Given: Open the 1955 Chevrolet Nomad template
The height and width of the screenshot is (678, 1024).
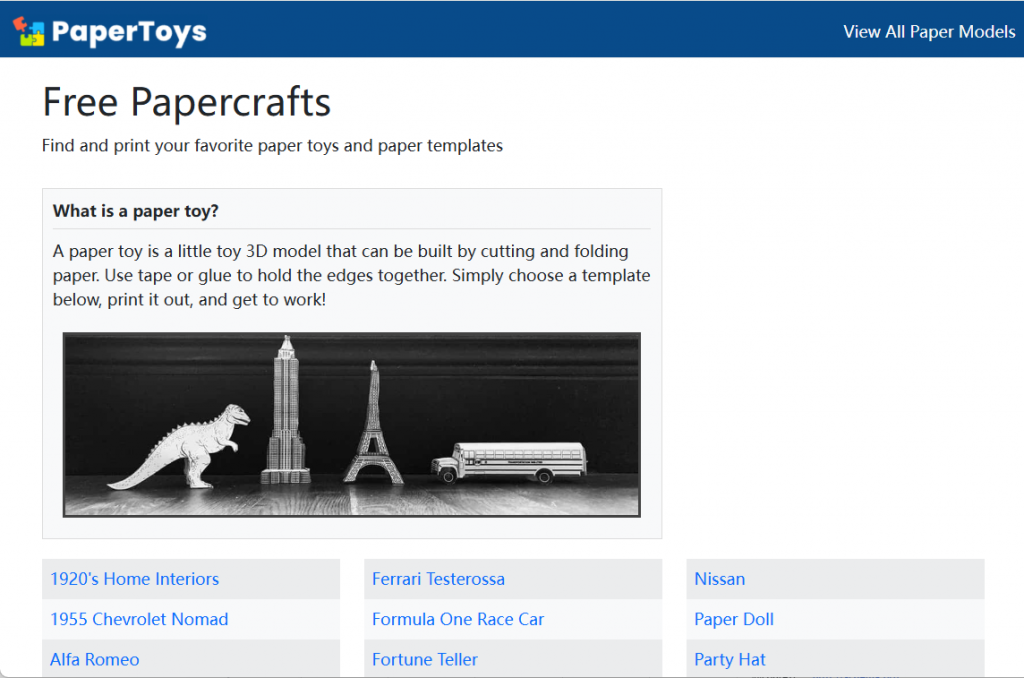Looking at the screenshot, I should pyautogui.click(x=139, y=619).
